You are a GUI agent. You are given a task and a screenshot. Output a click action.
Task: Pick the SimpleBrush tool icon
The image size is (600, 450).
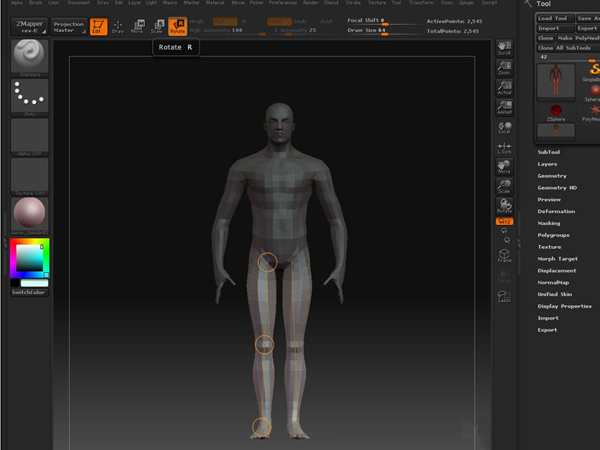[592, 73]
